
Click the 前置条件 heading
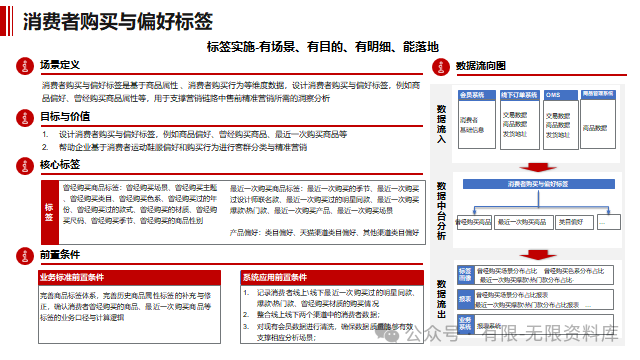click(x=60, y=255)
